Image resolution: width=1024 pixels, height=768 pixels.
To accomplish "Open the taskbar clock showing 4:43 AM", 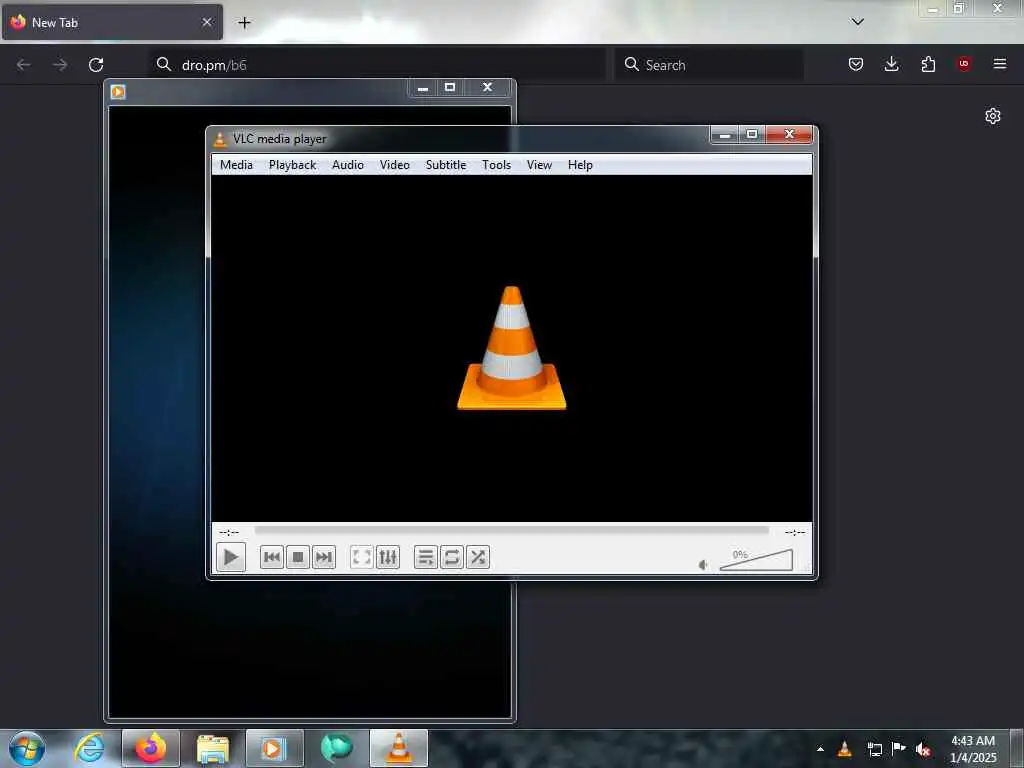I will (x=973, y=749).
